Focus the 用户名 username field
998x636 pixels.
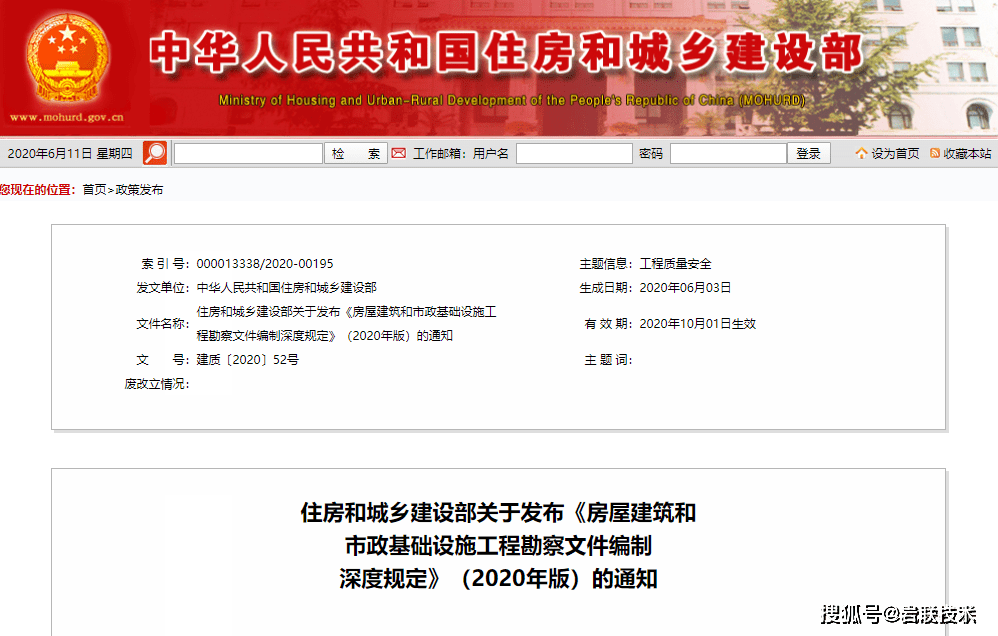coord(574,153)
